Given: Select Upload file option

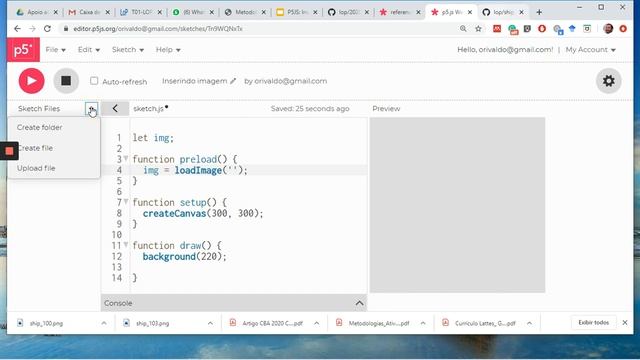Looking at the screenshot, I should (x=36, y=168).
